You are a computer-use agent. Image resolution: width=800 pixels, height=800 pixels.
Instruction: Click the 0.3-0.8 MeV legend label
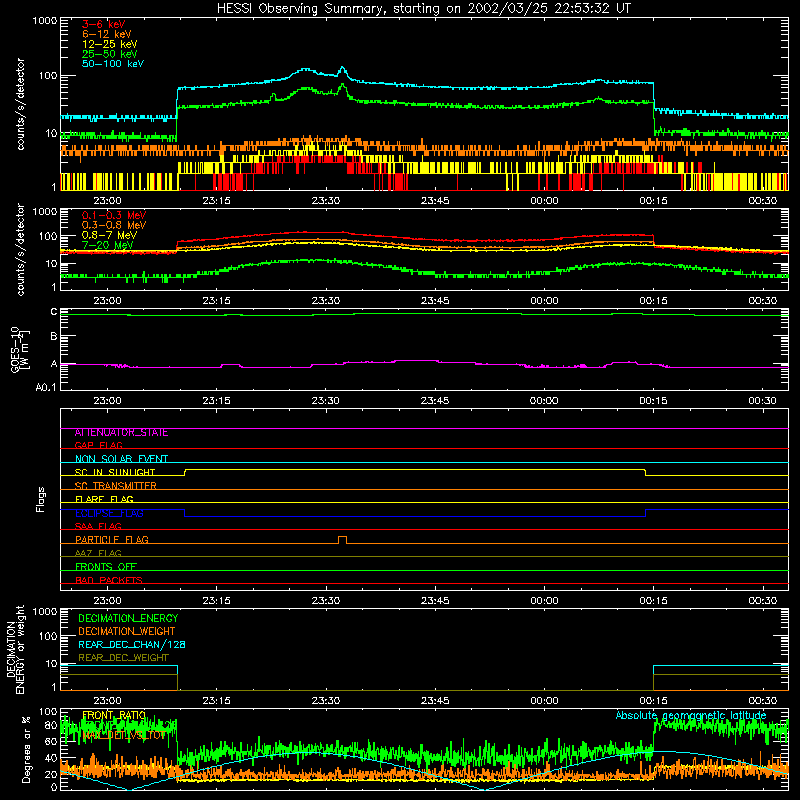pos(114,225)
